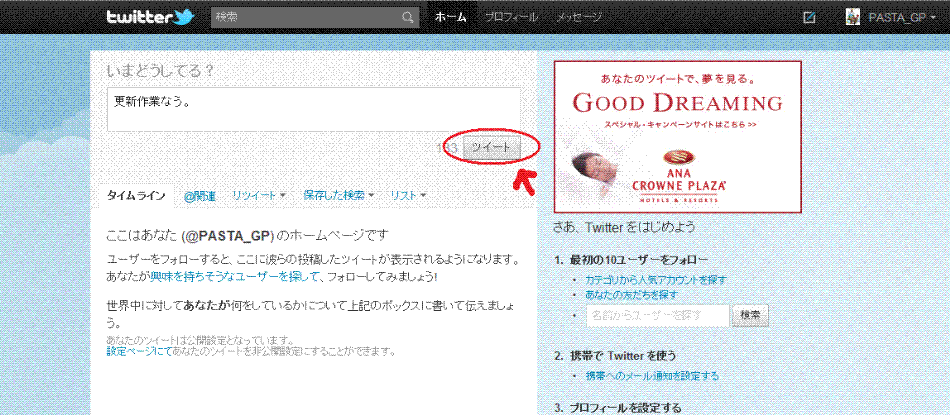This screenshot has width=950, height=415.
Task: Click the Twitter bird logo
Action: [184, 17]
